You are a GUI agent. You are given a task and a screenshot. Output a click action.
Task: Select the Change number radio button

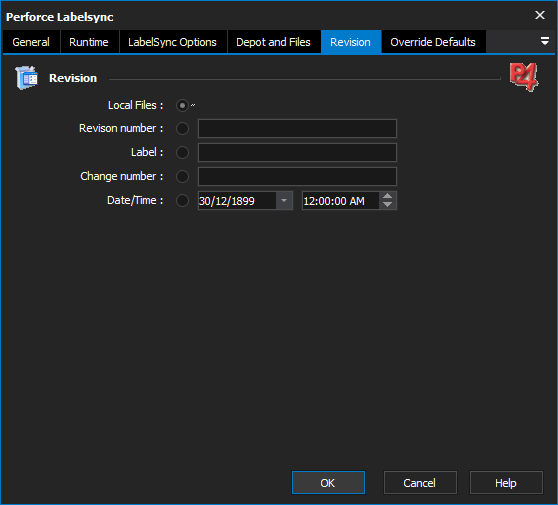pyautogui.click(x=182, y=176)
